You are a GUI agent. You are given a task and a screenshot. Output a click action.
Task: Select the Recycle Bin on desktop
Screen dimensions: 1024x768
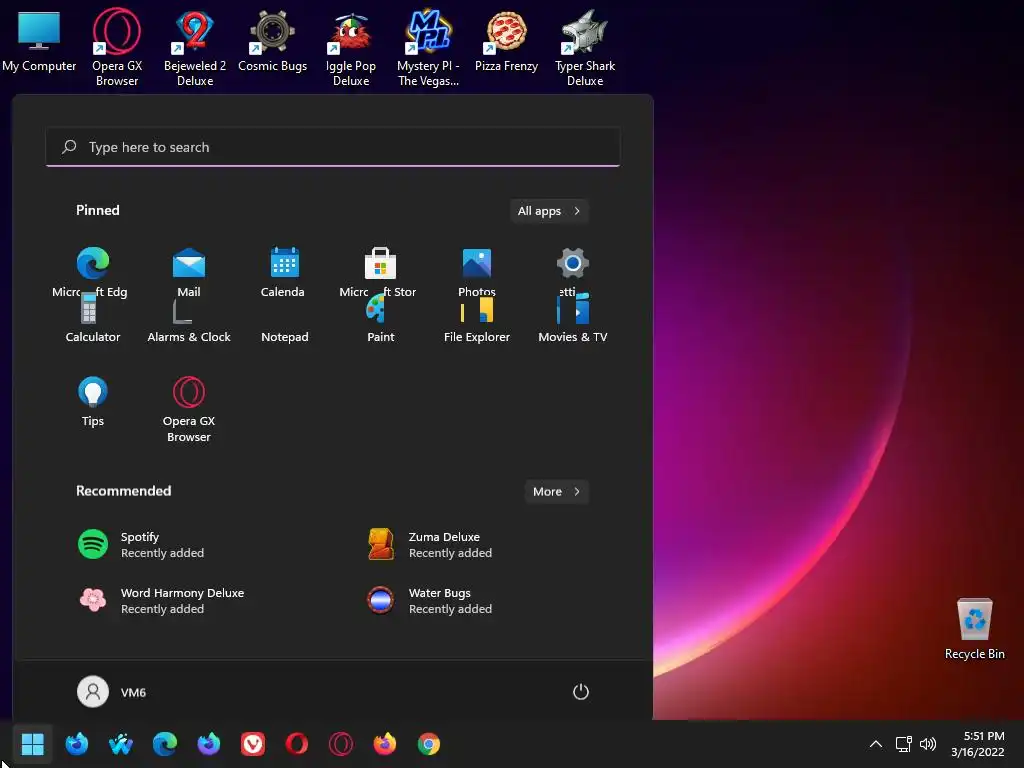(x=974, y=628)
